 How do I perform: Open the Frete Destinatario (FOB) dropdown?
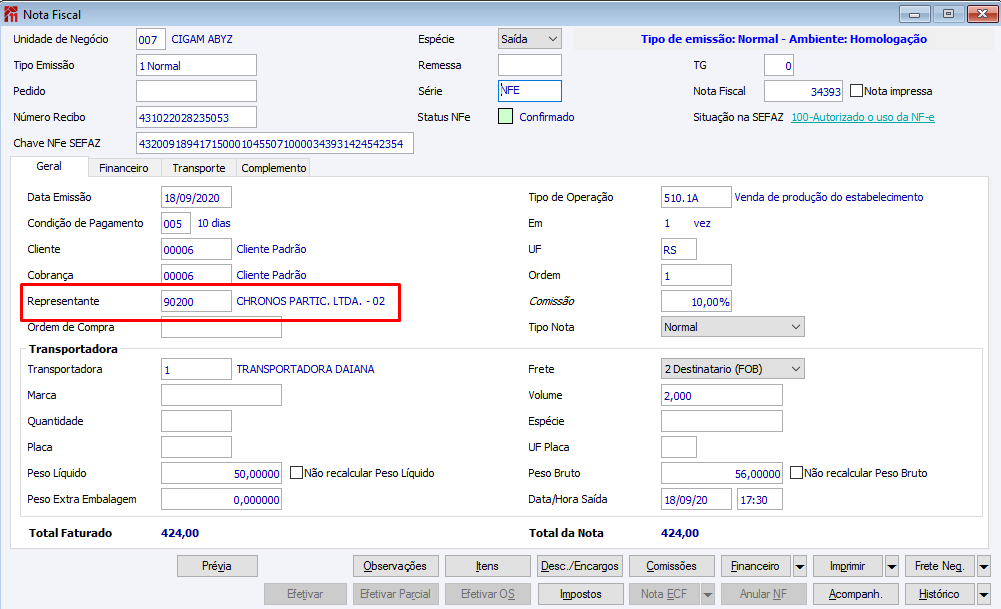[732, 369]
